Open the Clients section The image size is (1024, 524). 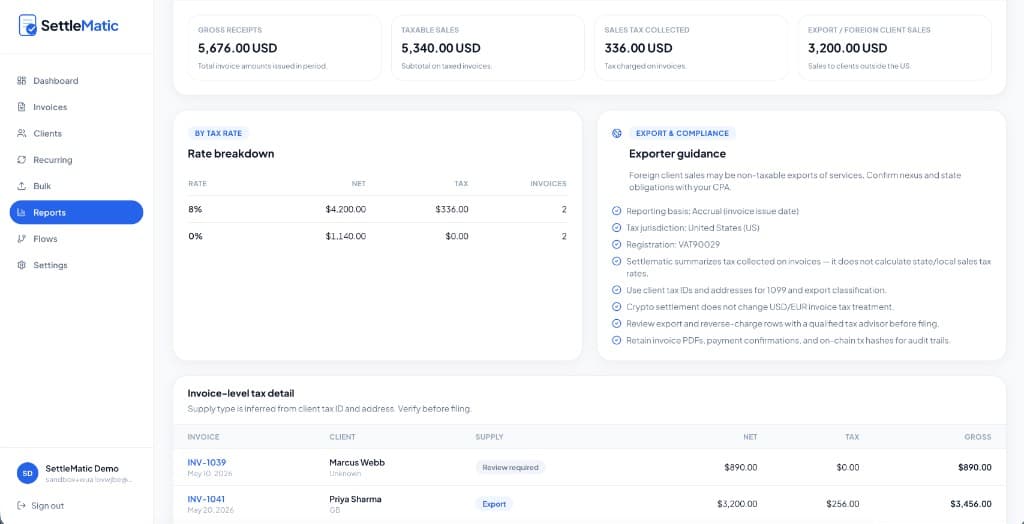pyautogui.click(x=76, y=133)
